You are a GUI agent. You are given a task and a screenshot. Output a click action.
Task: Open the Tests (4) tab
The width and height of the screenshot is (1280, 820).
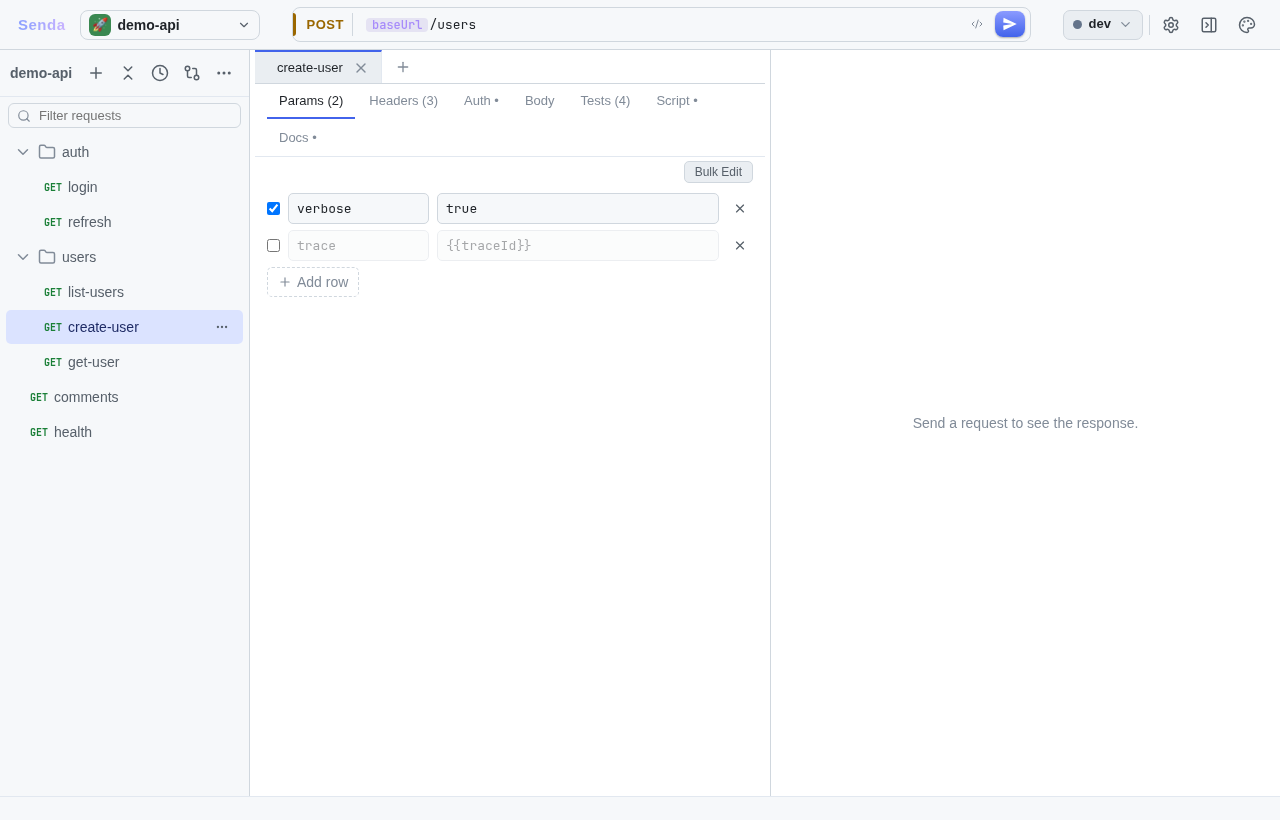coord(605,101)
